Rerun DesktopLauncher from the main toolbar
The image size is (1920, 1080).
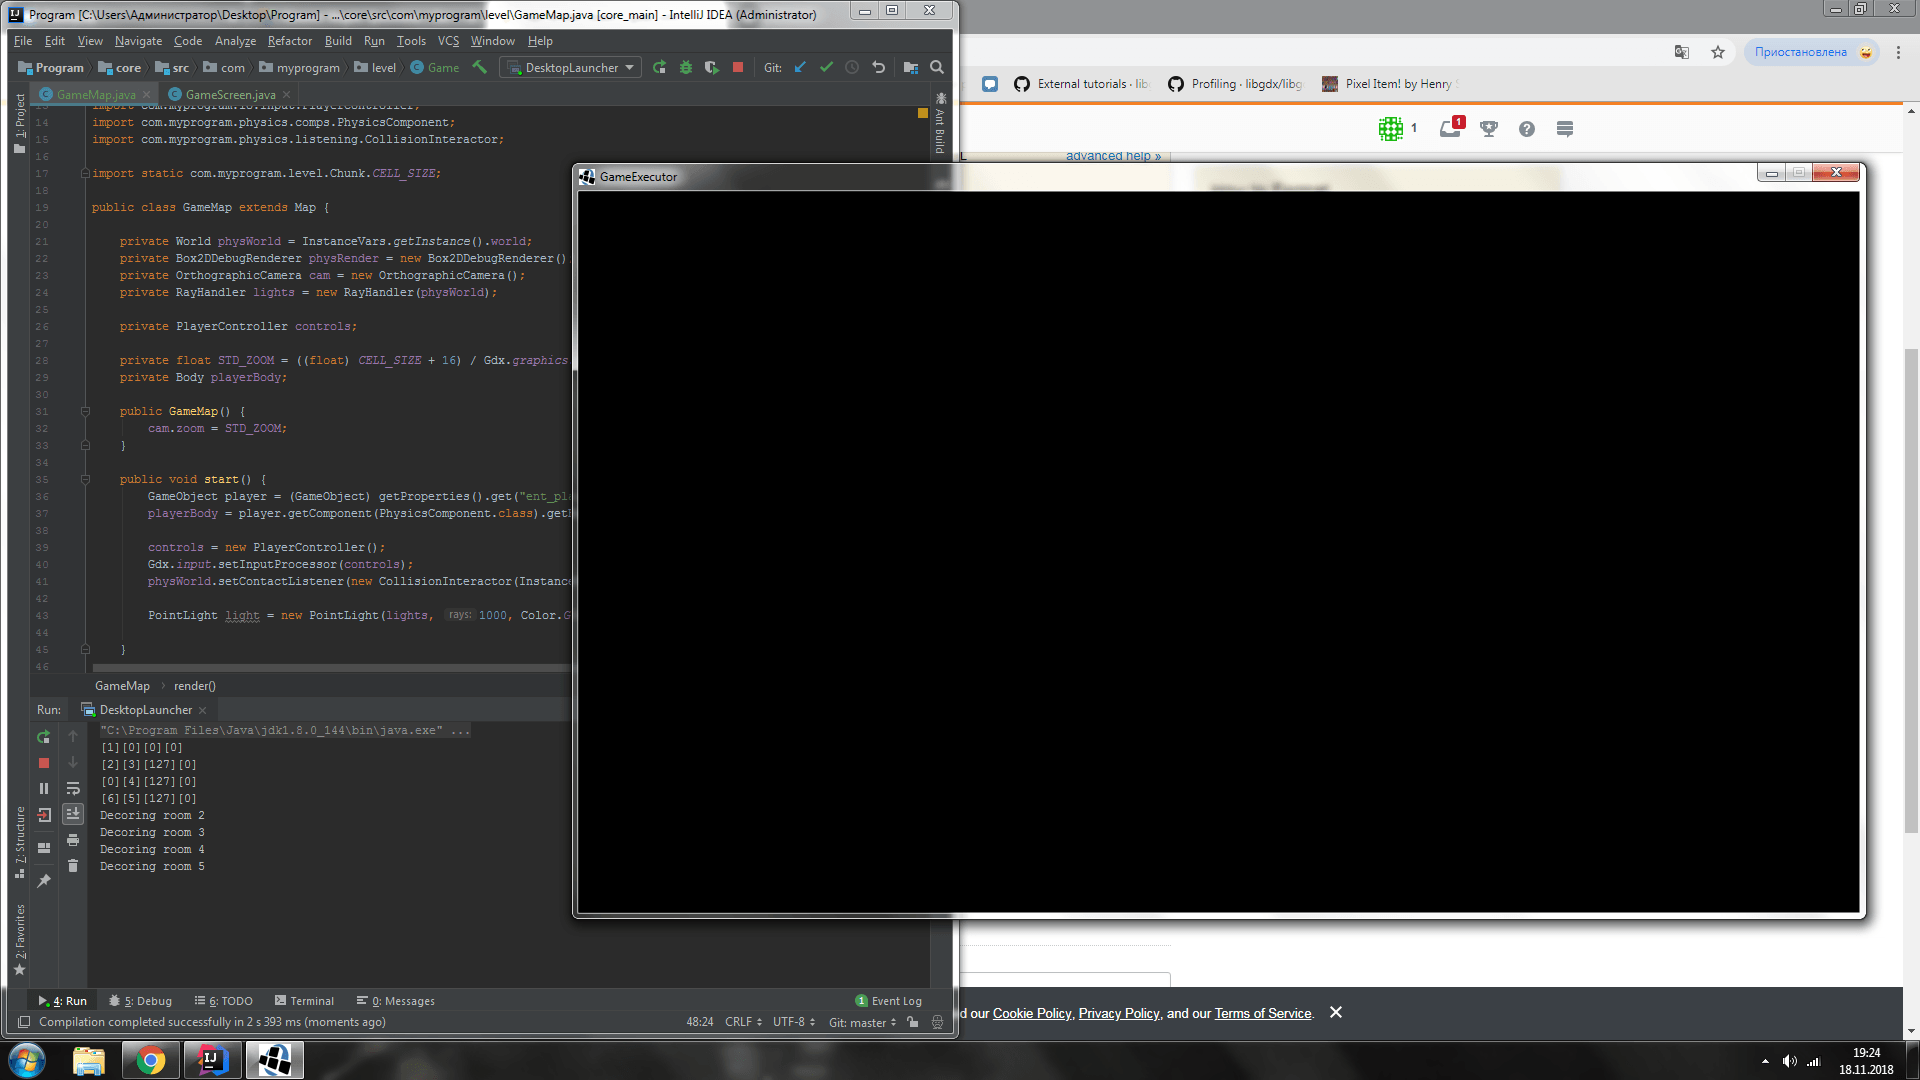[659, 67]
